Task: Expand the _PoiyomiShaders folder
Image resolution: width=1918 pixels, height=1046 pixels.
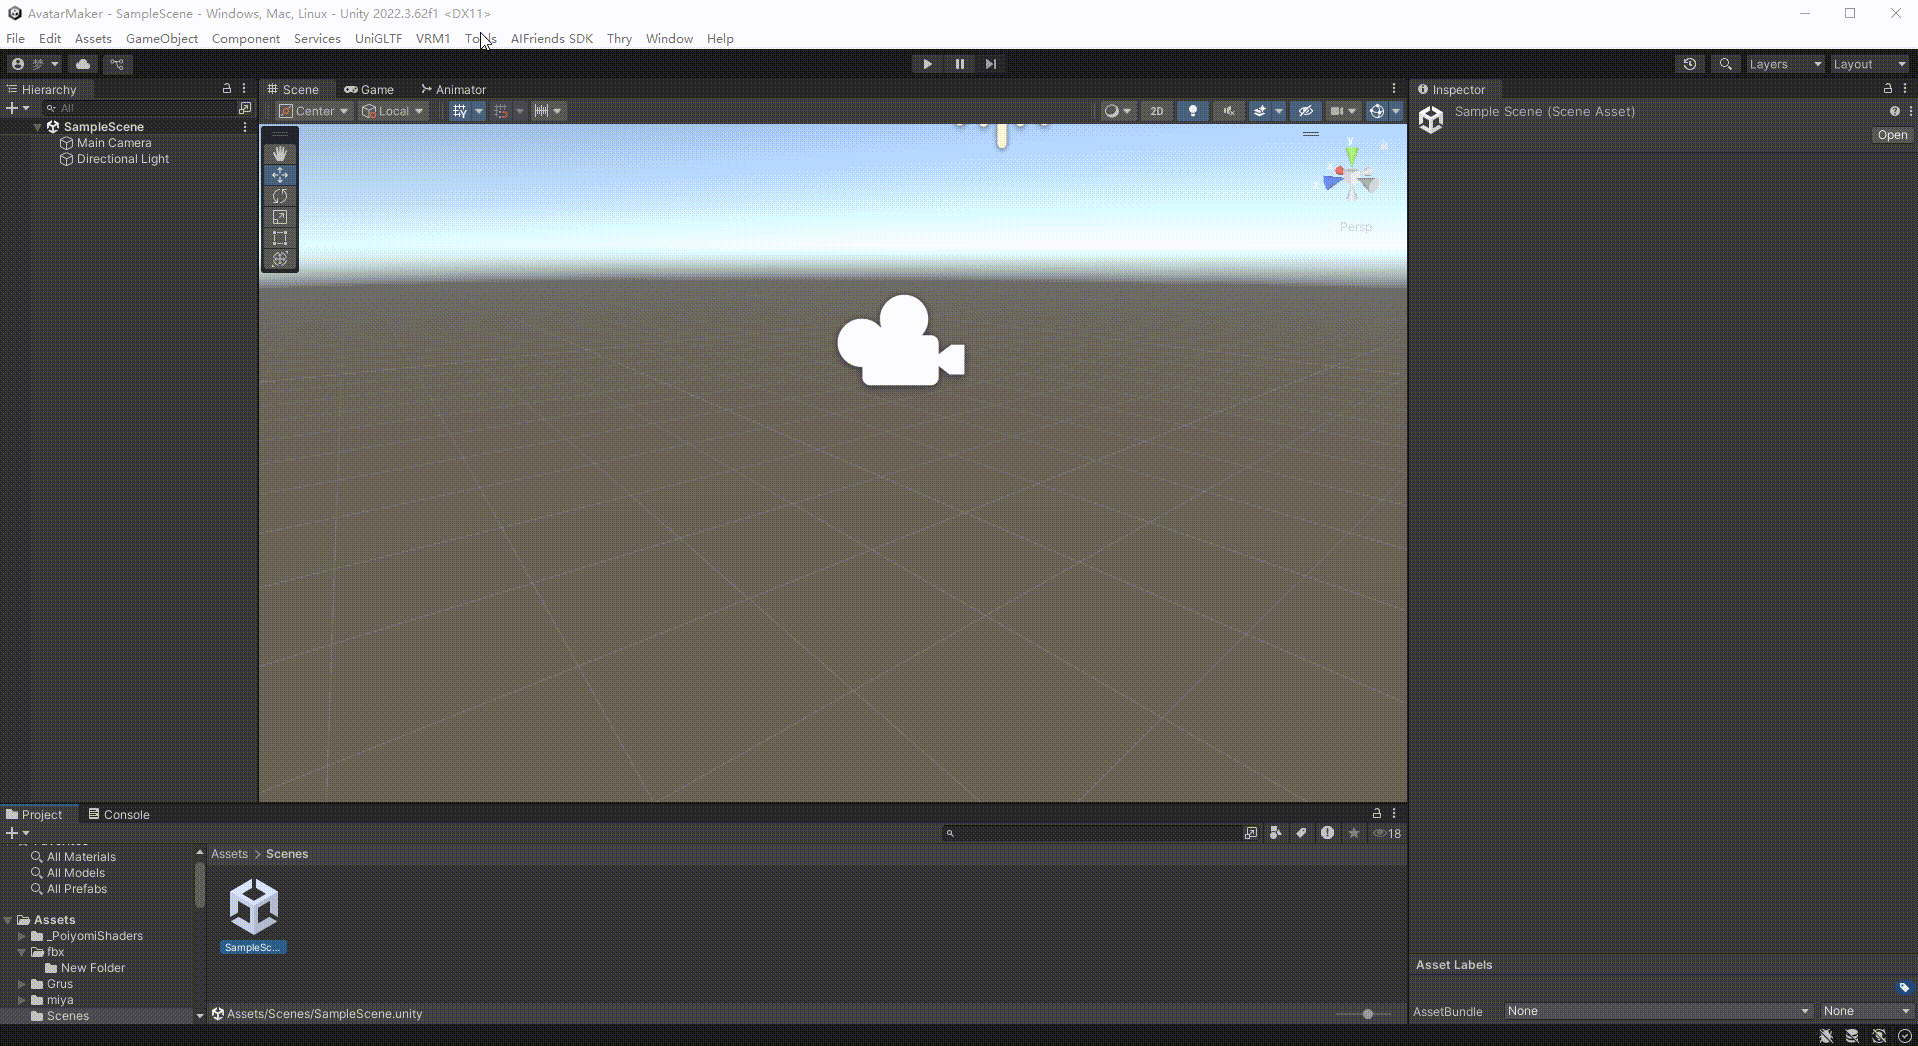Action: [22, 936]
